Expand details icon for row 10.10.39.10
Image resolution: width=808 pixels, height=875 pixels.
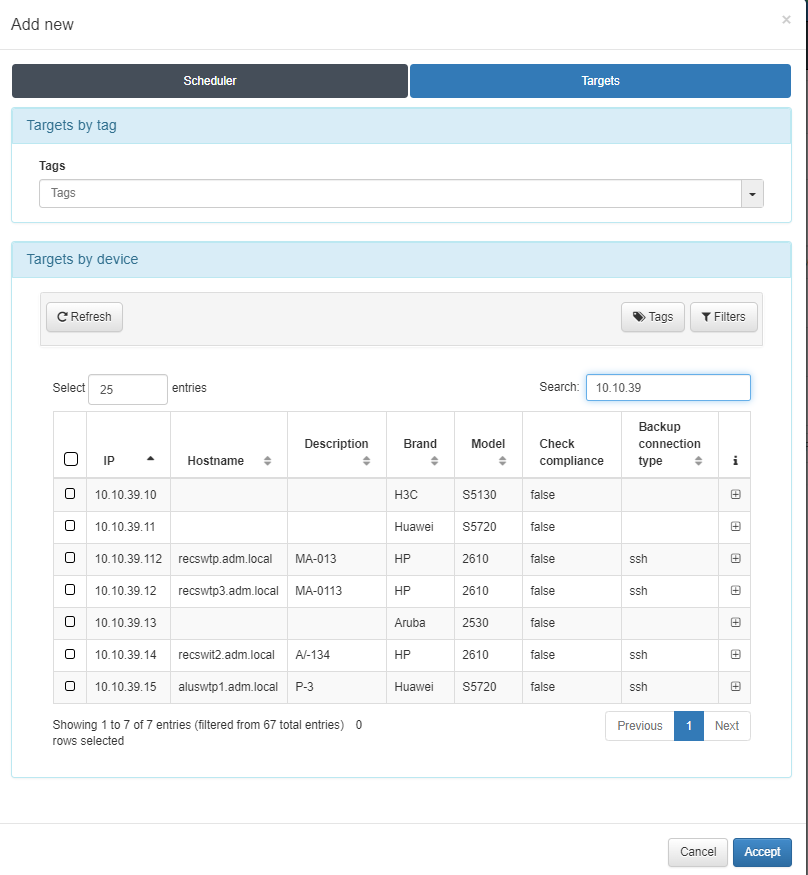pyautogui.click(x=735, y=494)
